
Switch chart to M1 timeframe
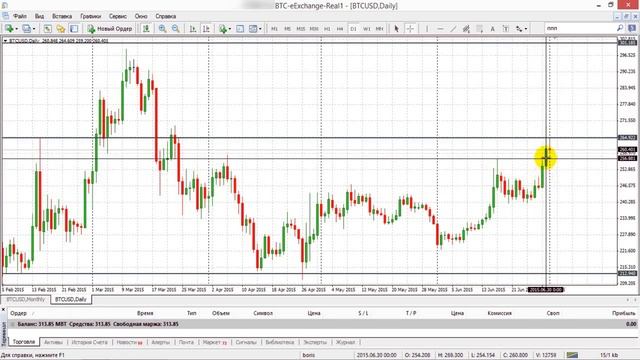[x=274, y=29]
